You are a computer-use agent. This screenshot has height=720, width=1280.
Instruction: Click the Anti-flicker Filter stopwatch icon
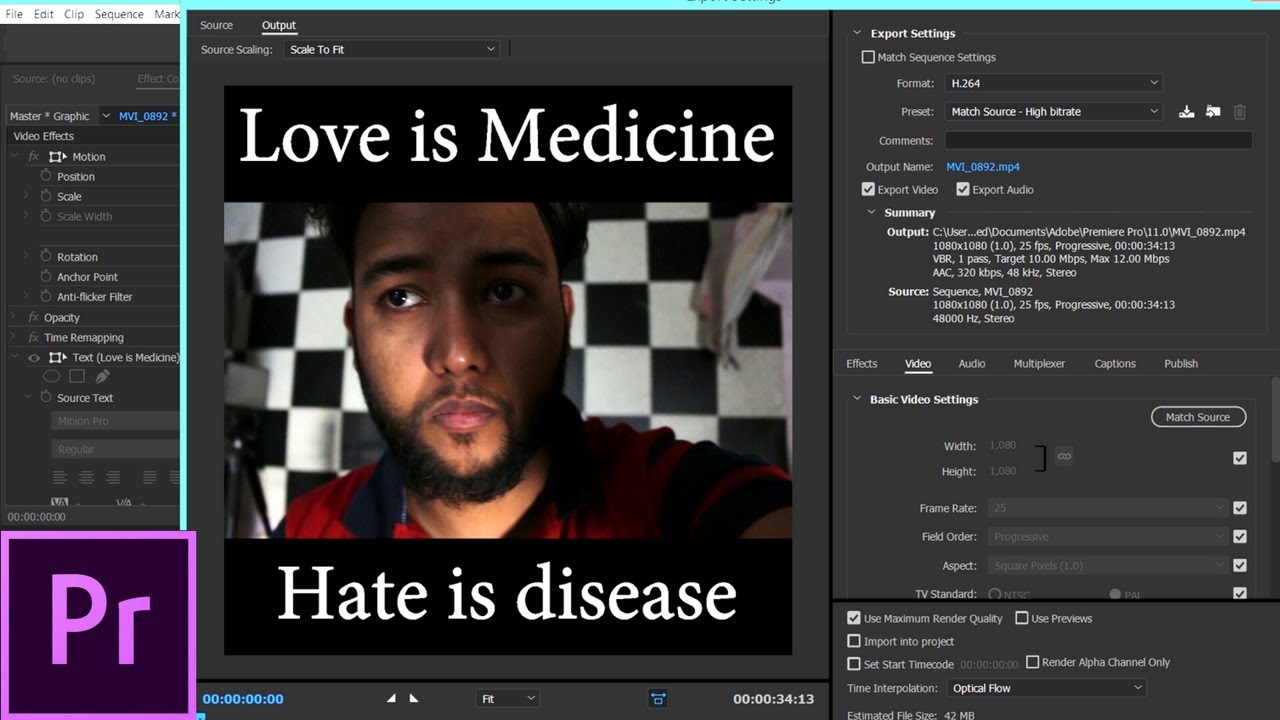click(x=46, y=296)
